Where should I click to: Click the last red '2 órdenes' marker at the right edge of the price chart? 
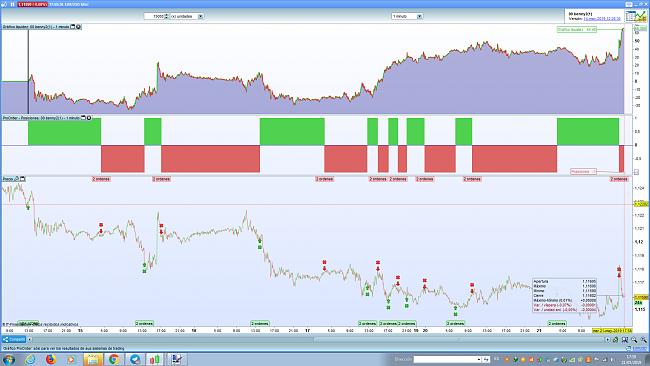[x=618, y=179]
